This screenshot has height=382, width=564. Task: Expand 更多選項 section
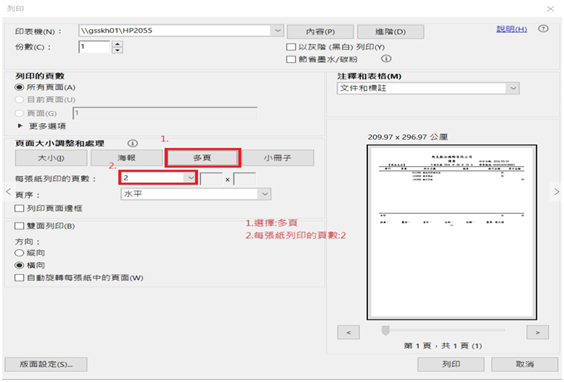click(x=42, y=126)
